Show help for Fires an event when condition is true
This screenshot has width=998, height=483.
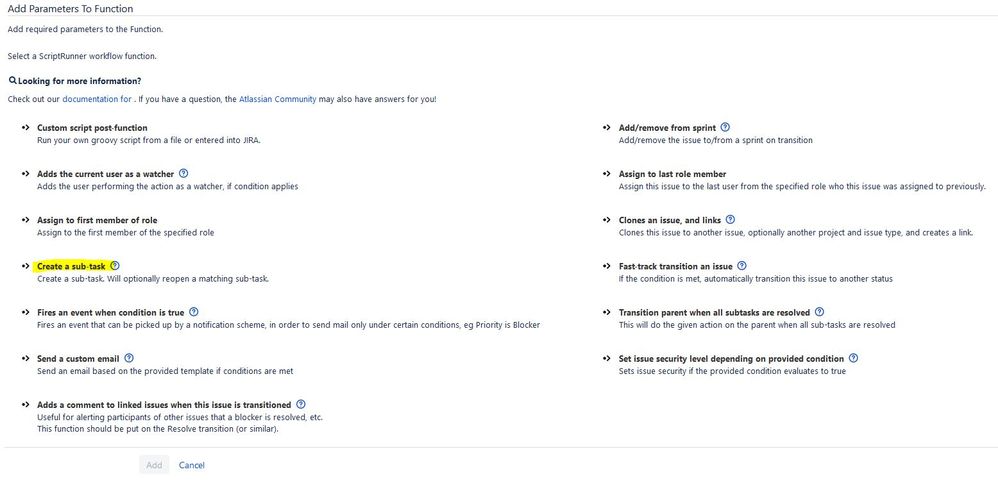pos(193,312)
